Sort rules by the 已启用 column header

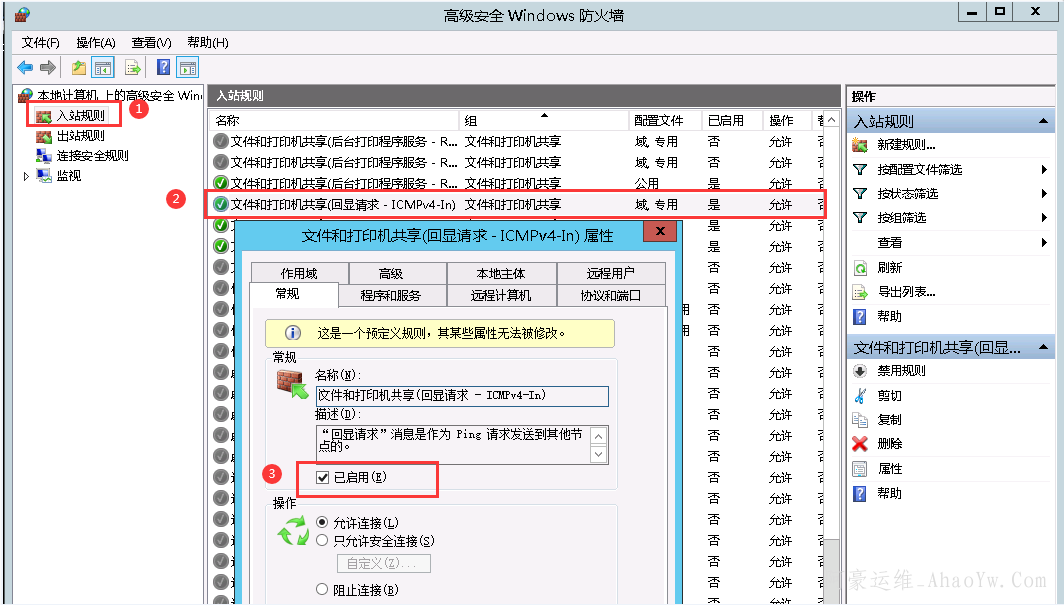732,121
